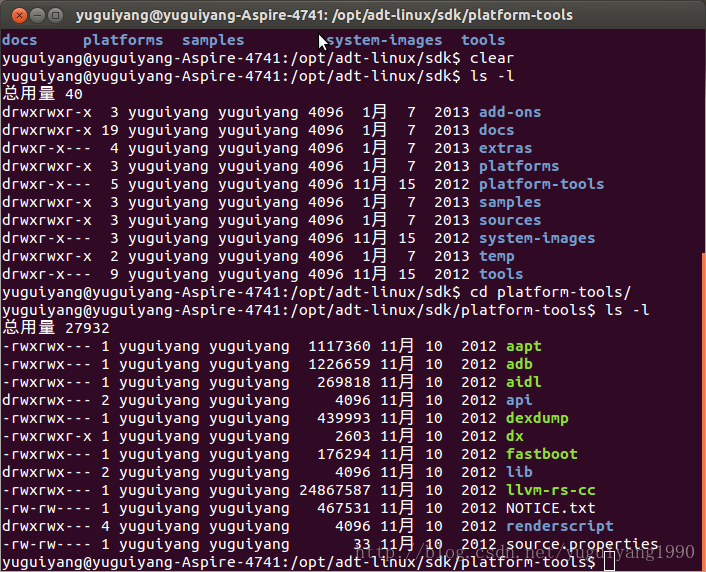Click 'adb' executable file name
The height and width of the screenshot is (572, 706).
tap(519, 364)
